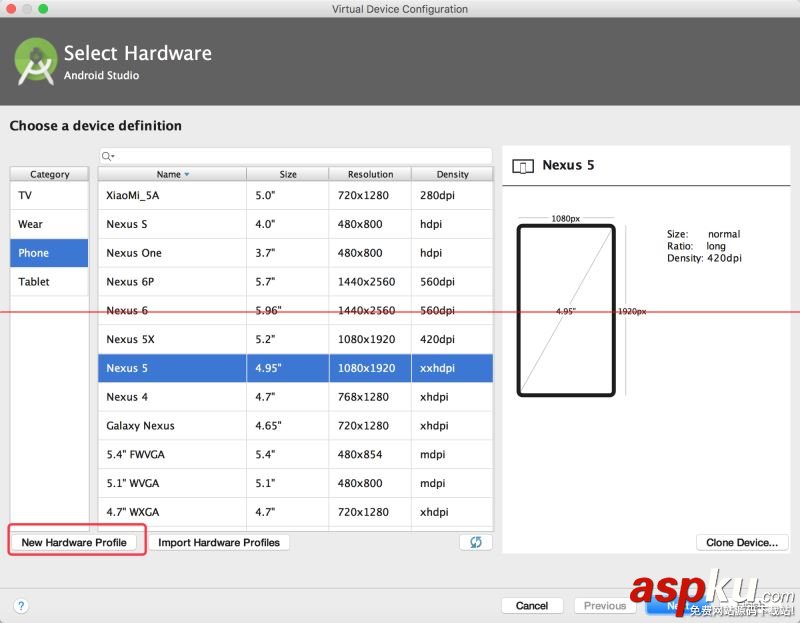
Task: Click the 5.96" size cell
Action: click(x=288, y=310)
